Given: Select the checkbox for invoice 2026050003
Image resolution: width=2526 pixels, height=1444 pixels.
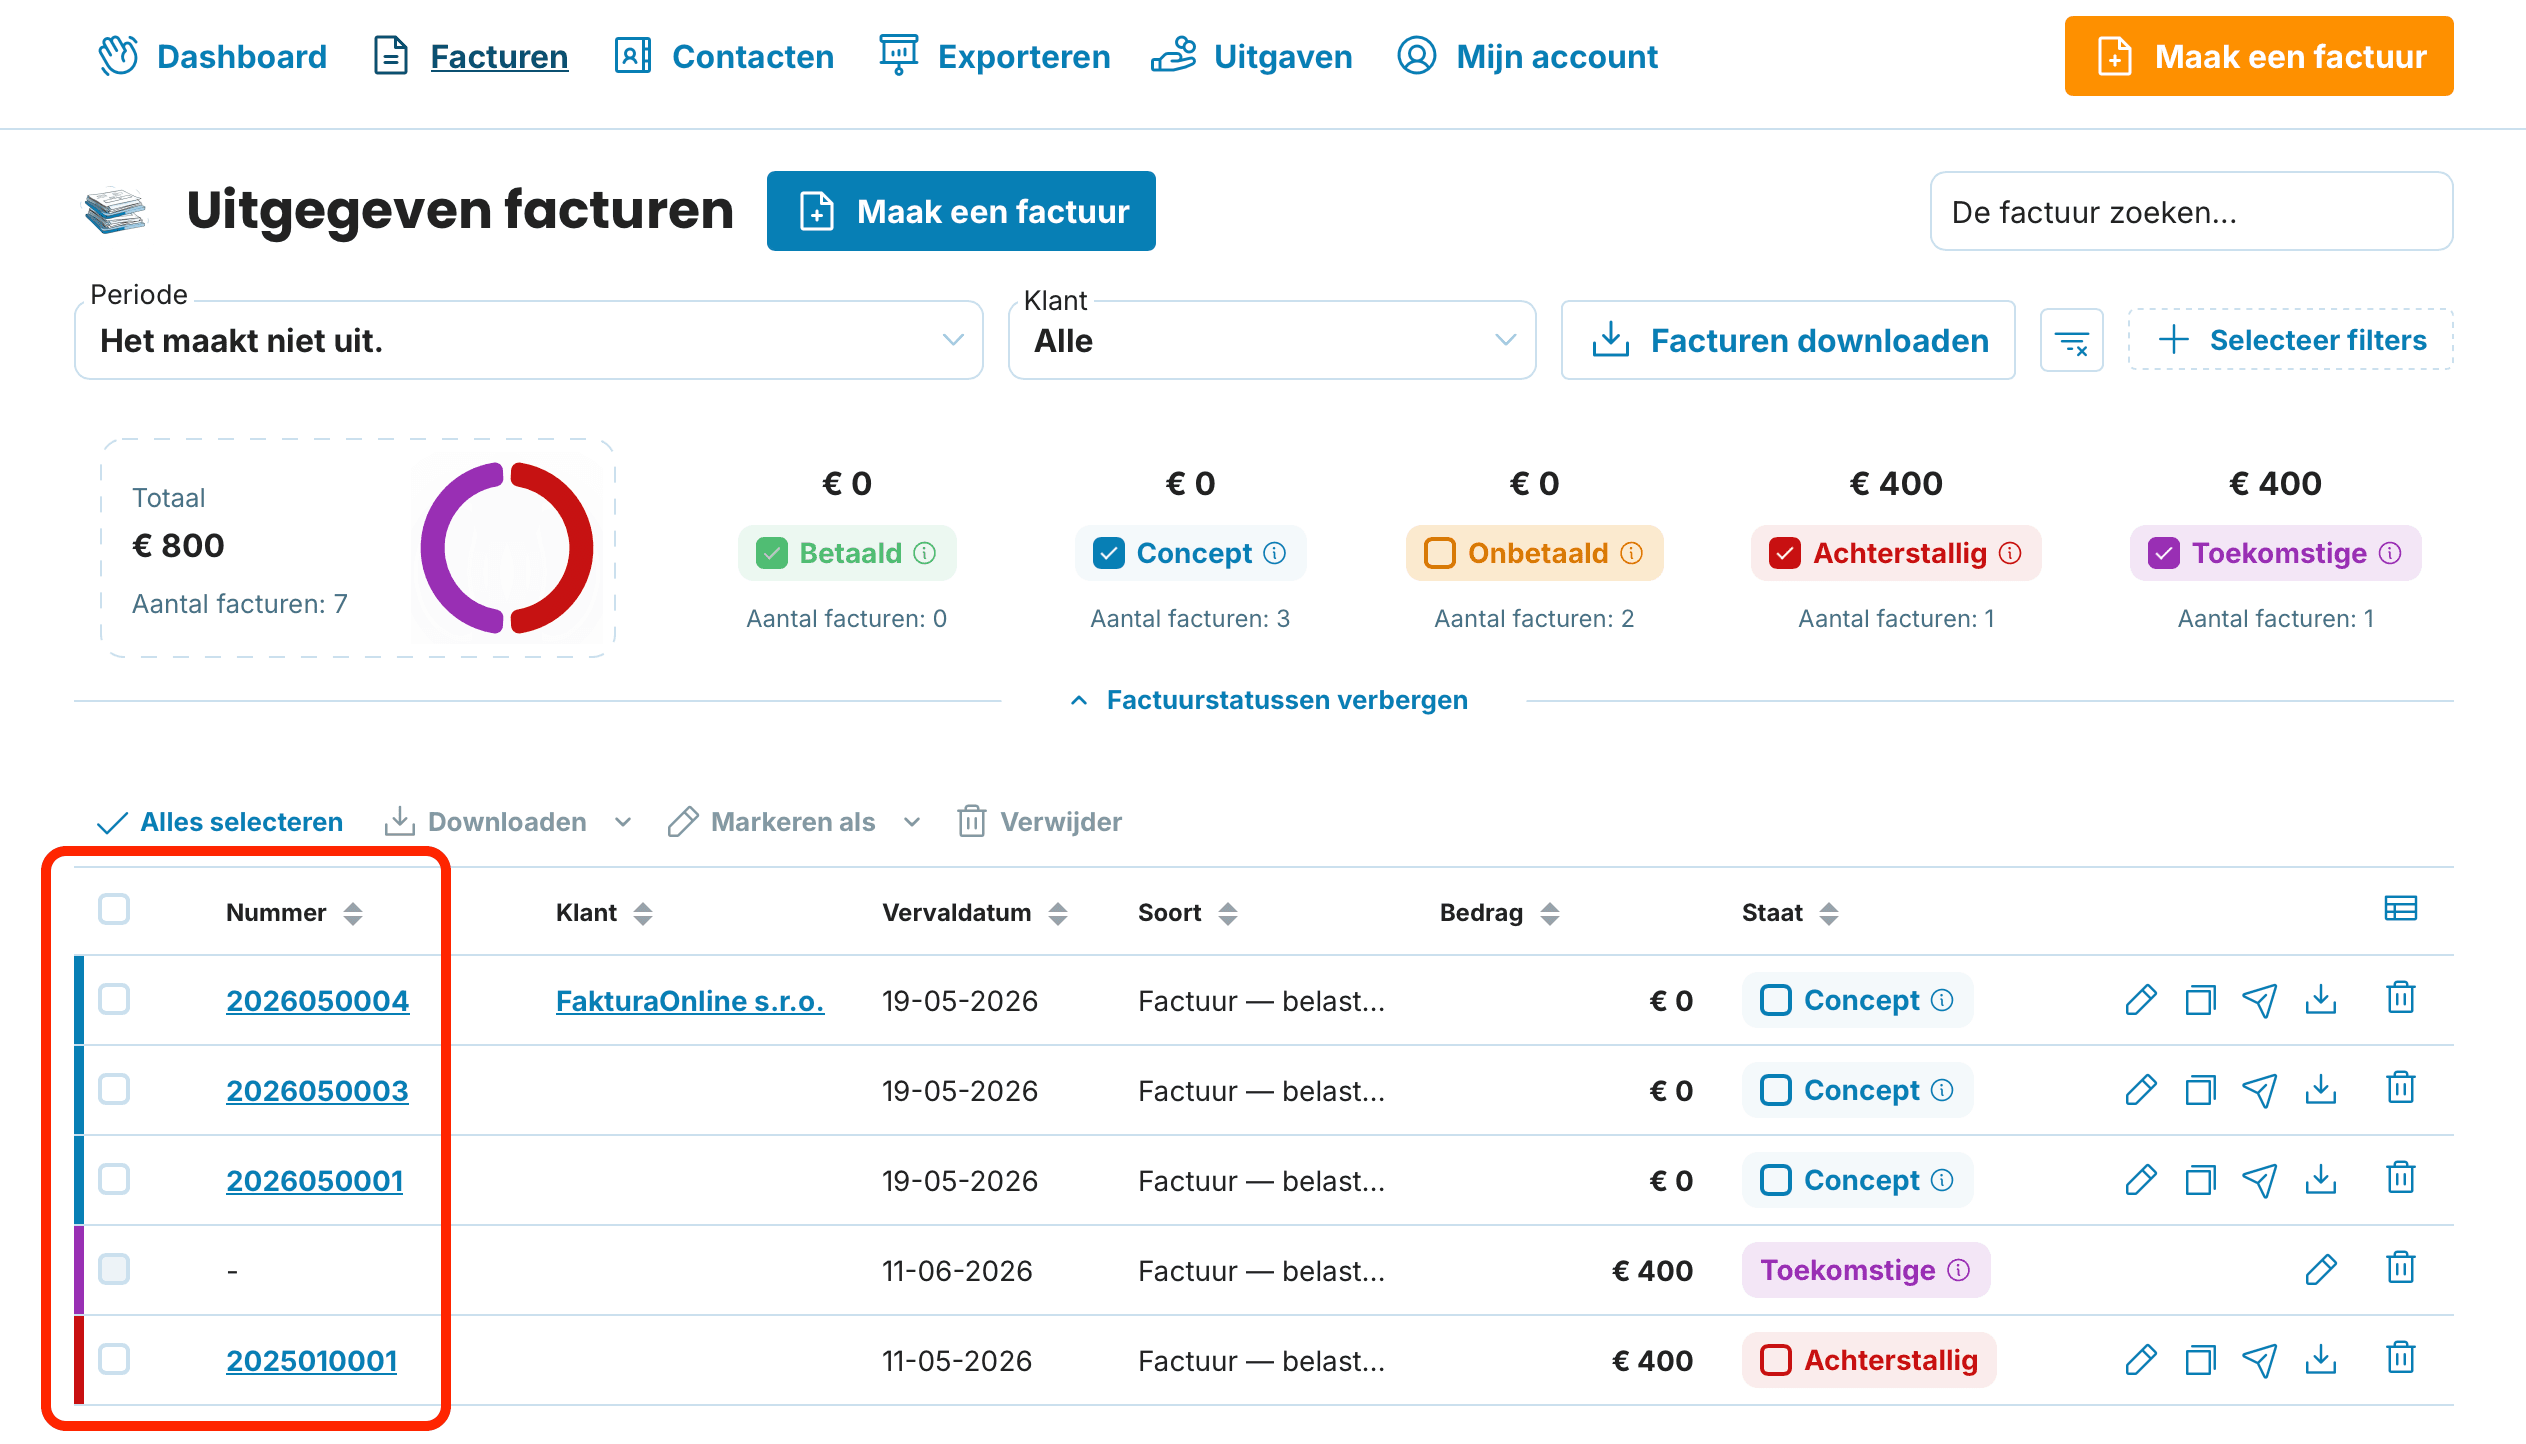Looking at the screenshot, I should [x=114, y=1090].
